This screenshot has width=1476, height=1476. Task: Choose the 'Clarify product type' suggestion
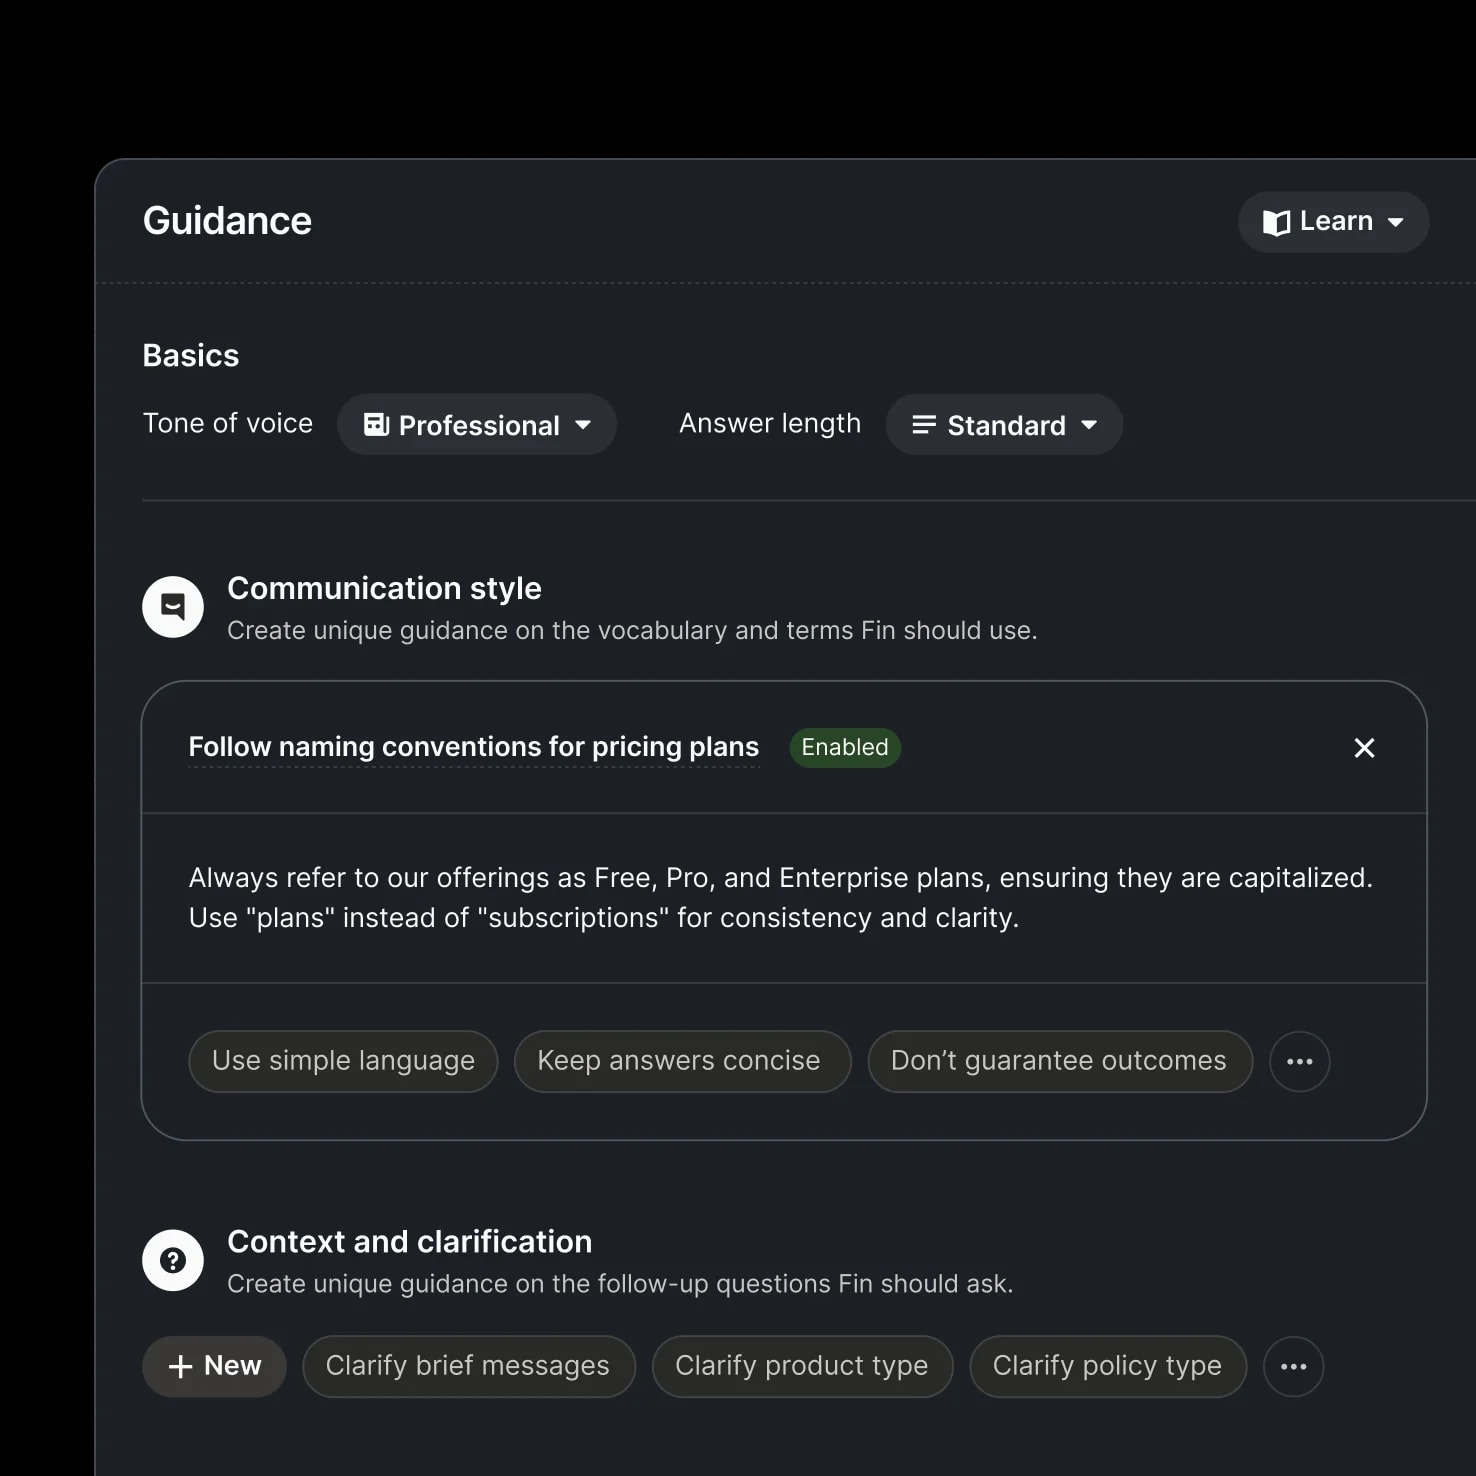[802, 1366]
